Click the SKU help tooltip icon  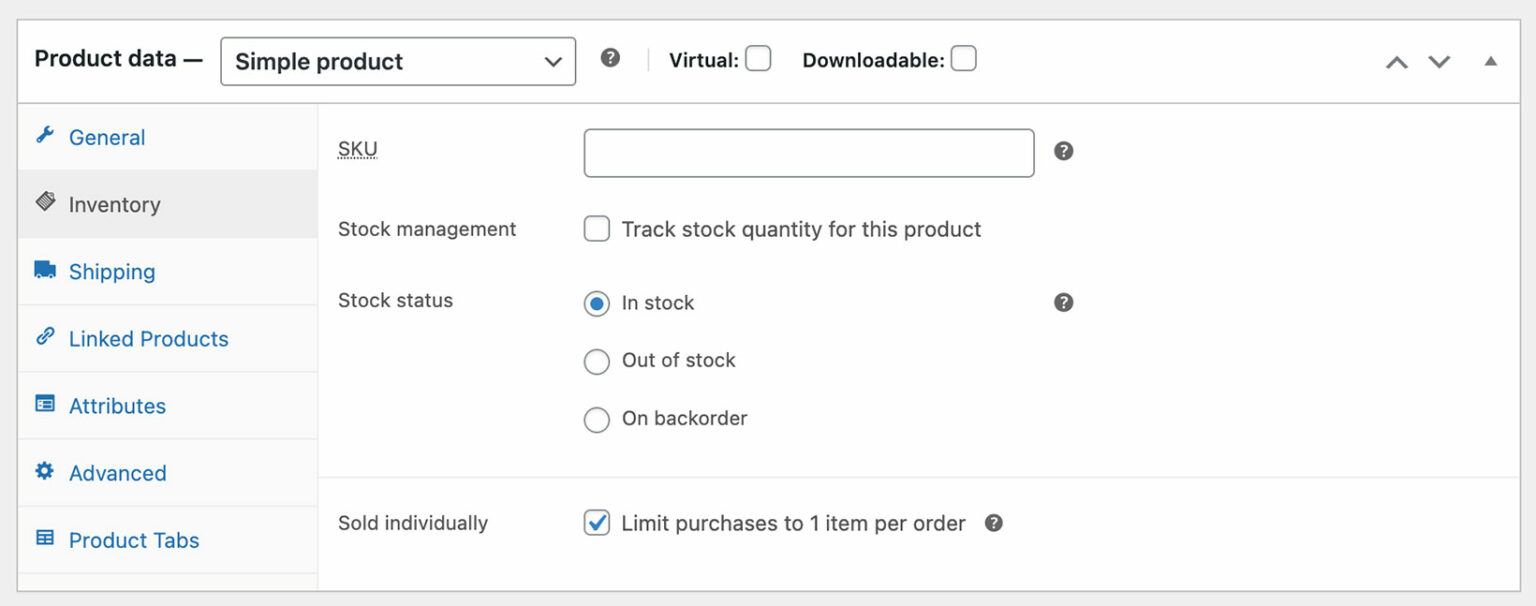click(x=1064, y=151)
